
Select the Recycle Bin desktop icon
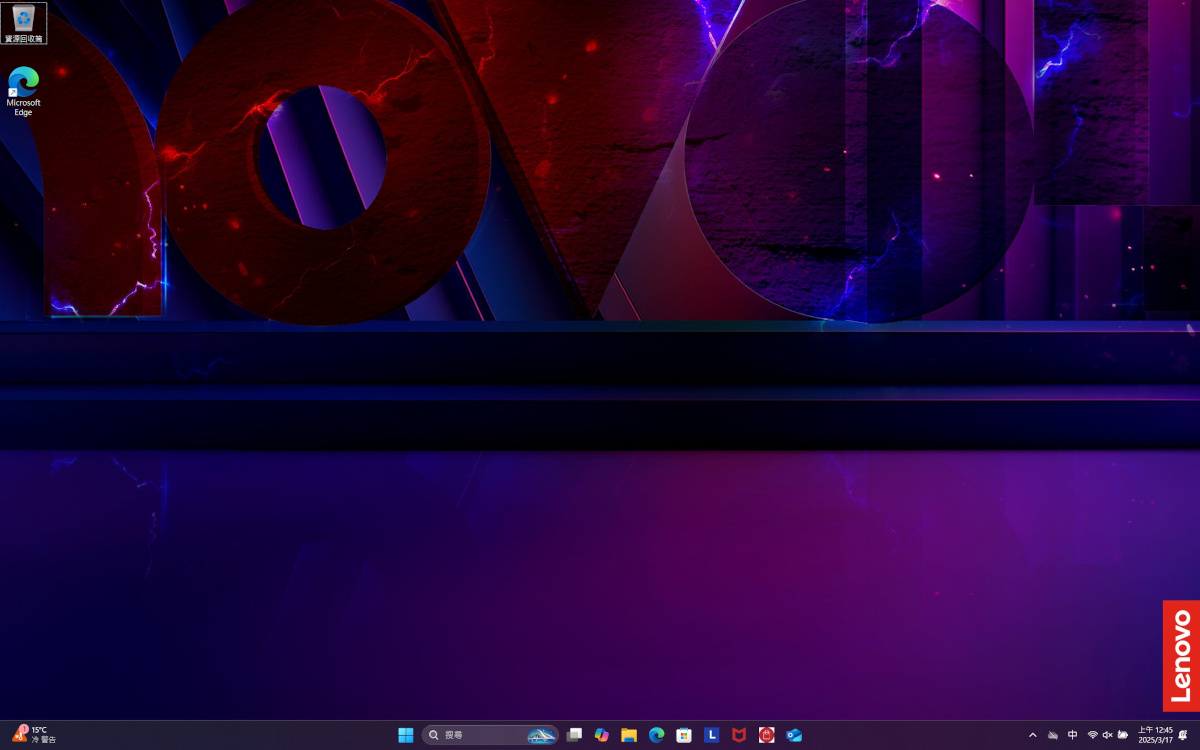click(24, 23)
